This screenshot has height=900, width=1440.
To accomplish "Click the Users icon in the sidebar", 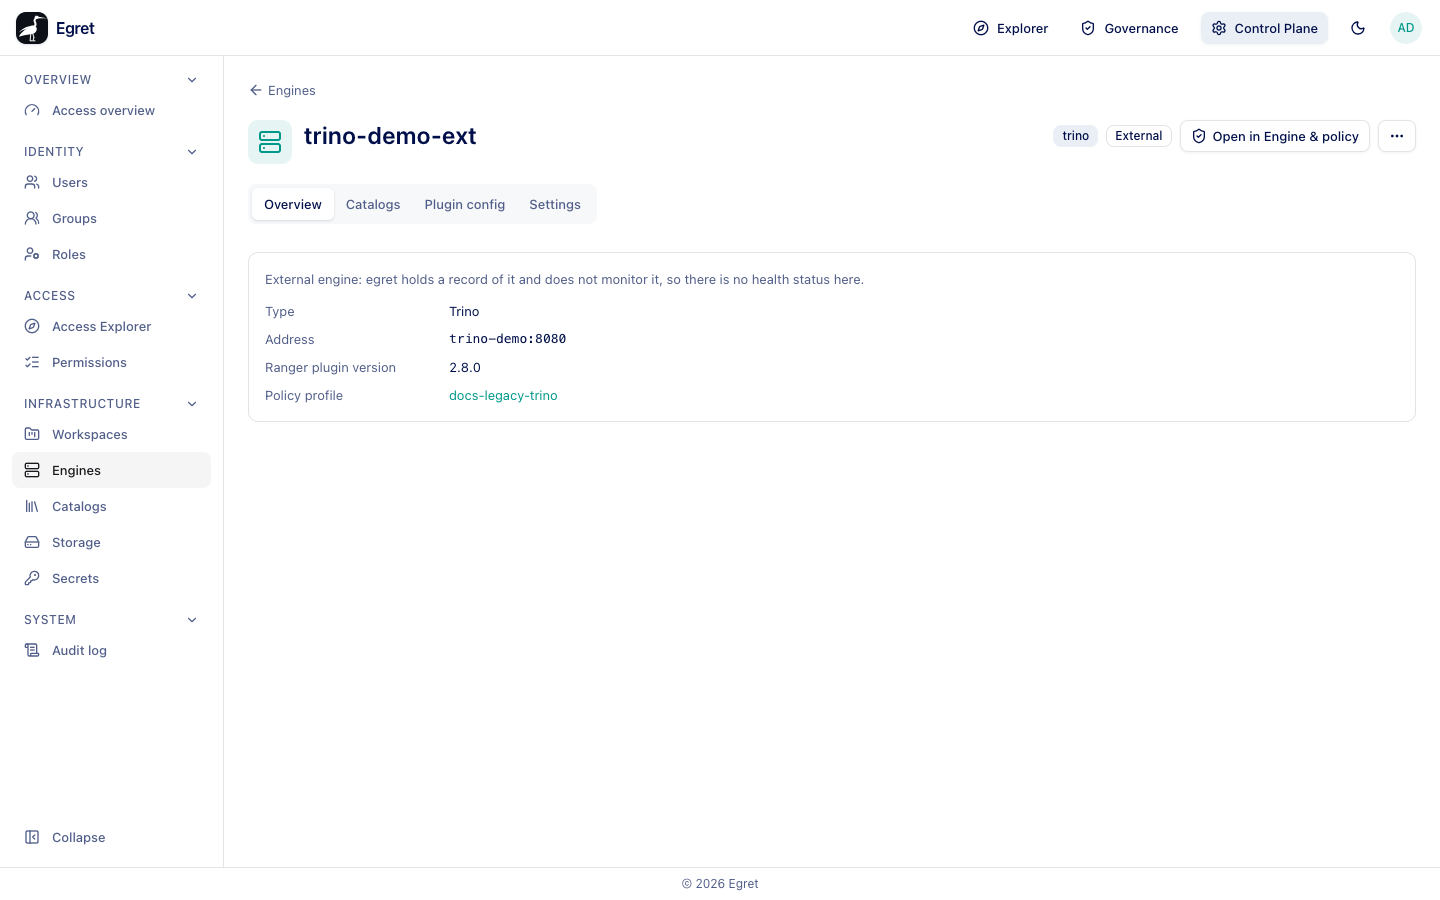I will click(32, 183).
